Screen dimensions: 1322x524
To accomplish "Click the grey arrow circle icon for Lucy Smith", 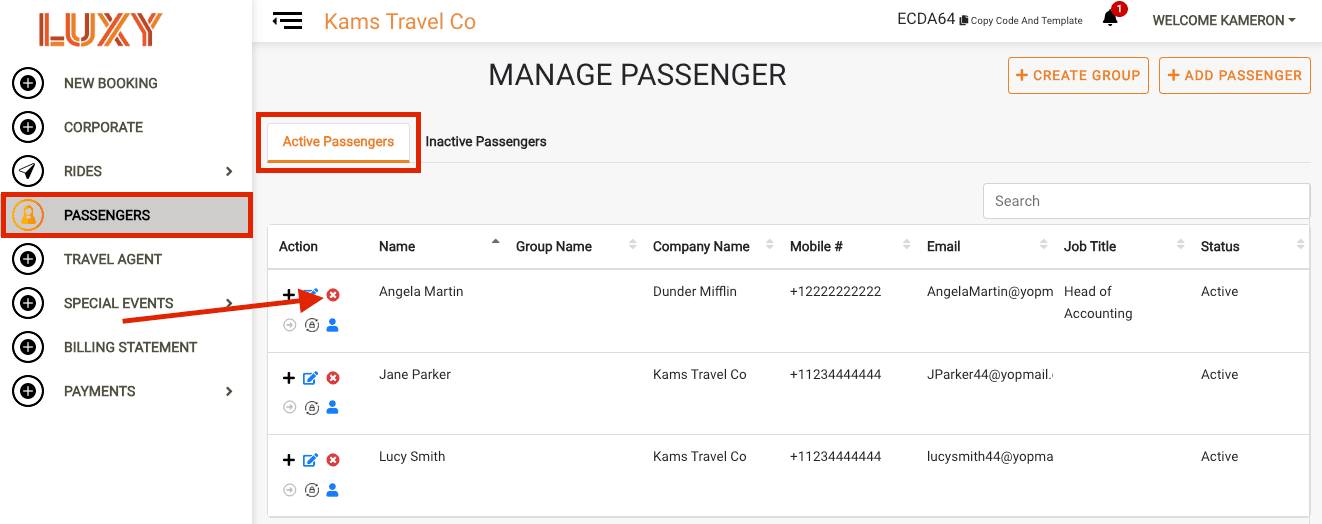I will click(289, 490).
